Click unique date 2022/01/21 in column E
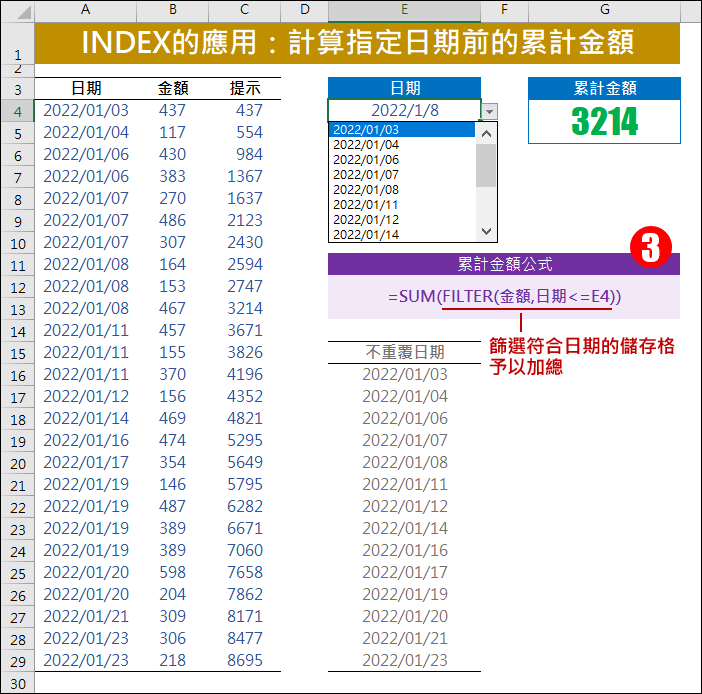 point(404,638)
